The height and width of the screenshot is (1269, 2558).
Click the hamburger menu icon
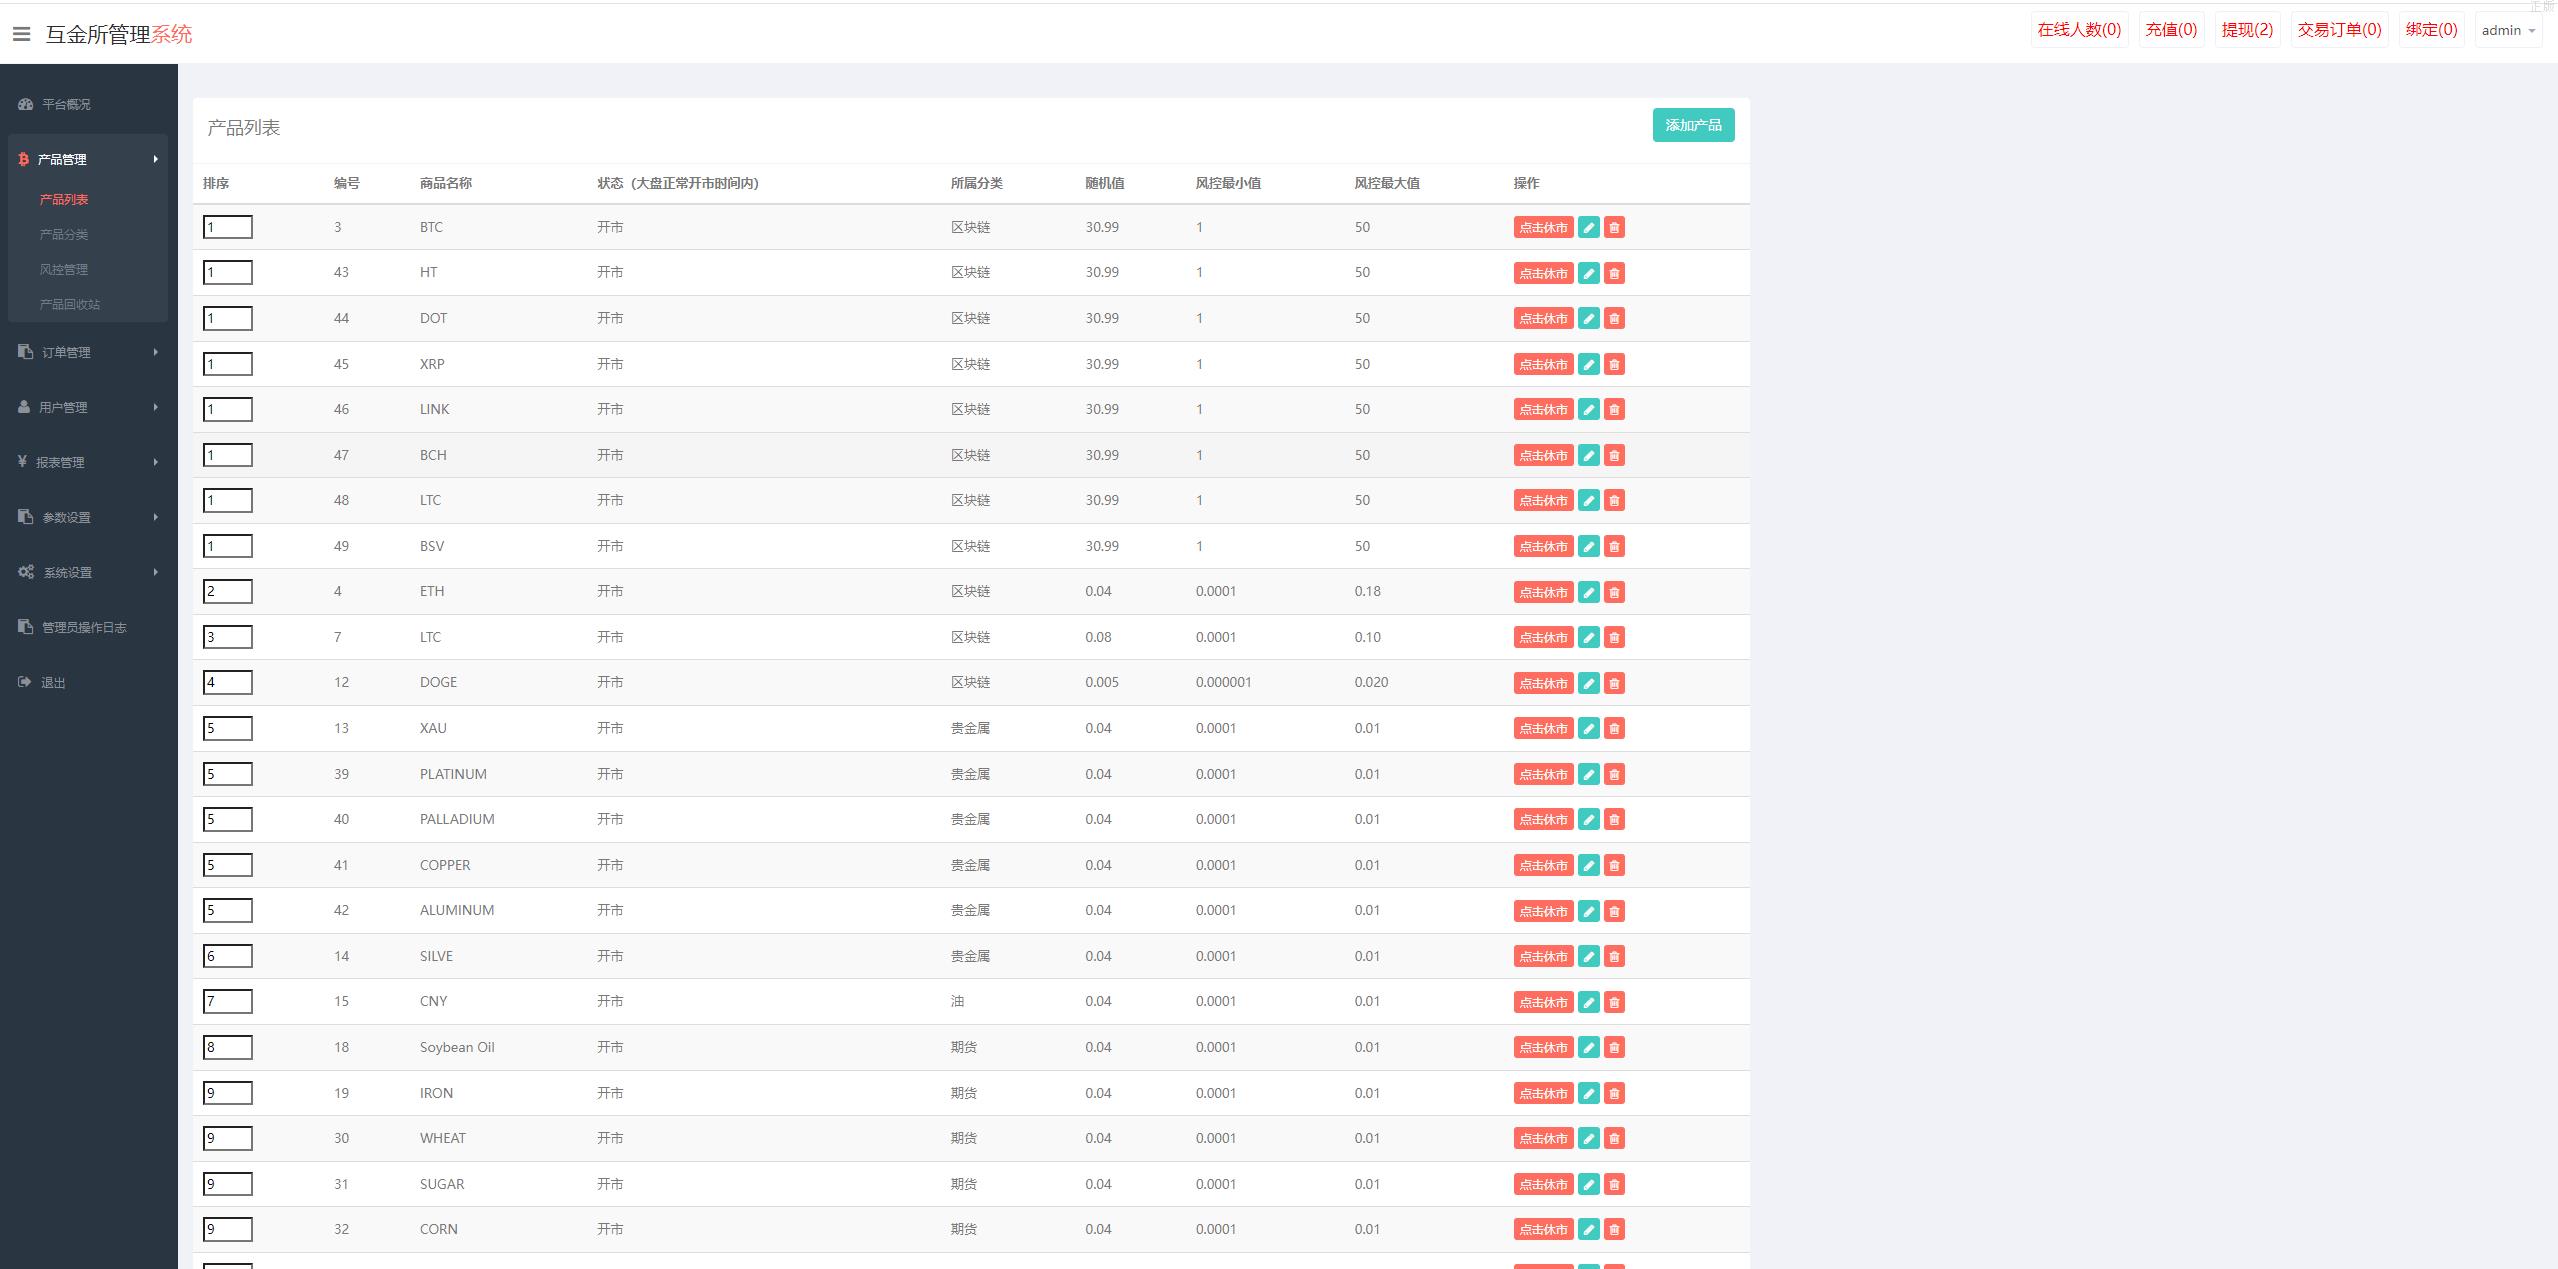tap(21, 34)
